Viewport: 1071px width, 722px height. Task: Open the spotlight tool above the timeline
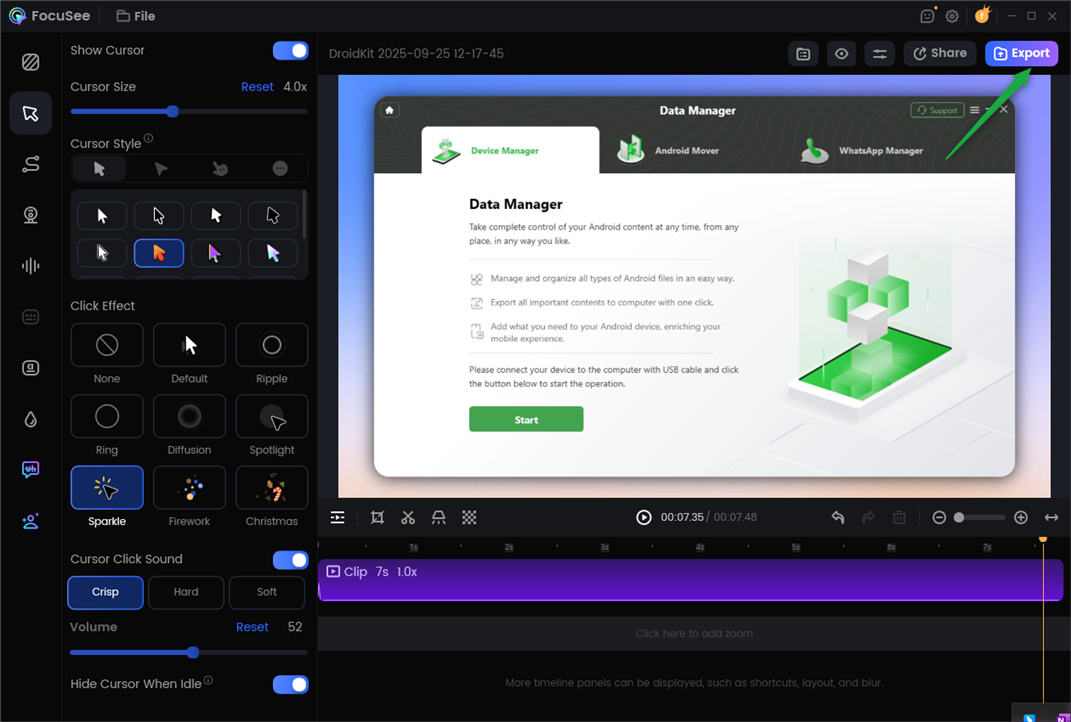pyautogui.click(x=438, y=517)
